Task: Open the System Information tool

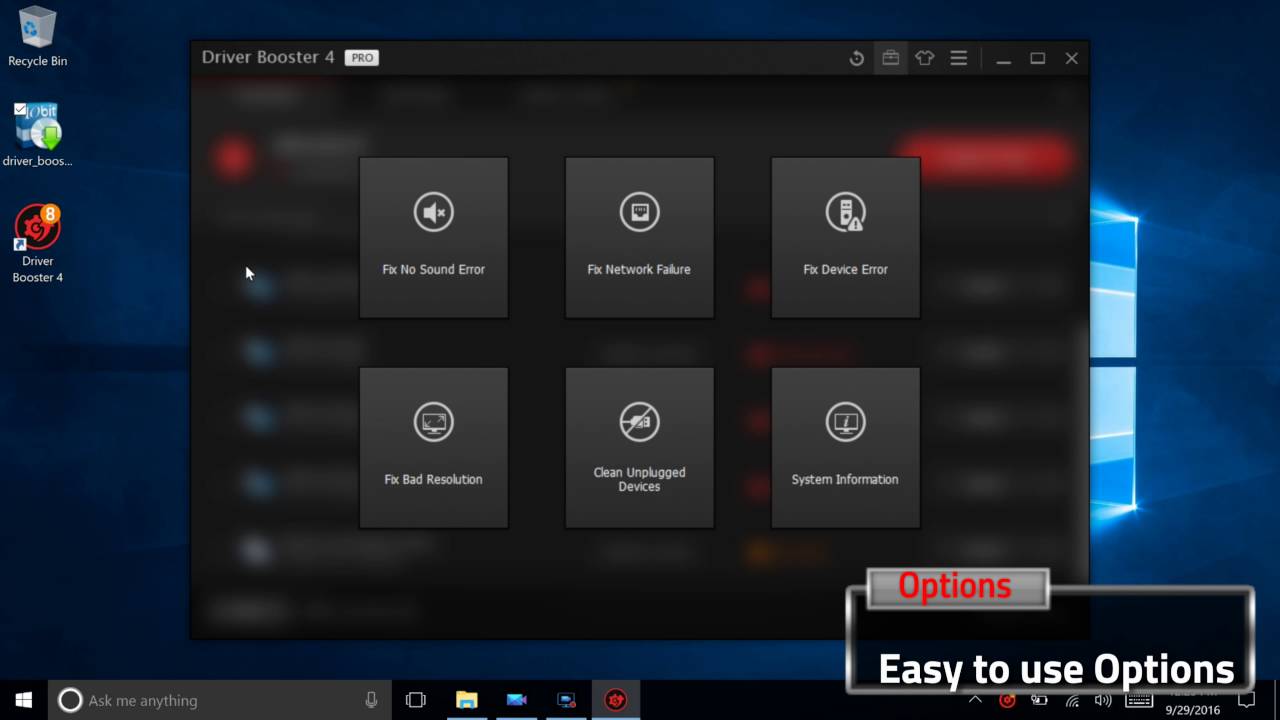Action: tap(845, 448)
